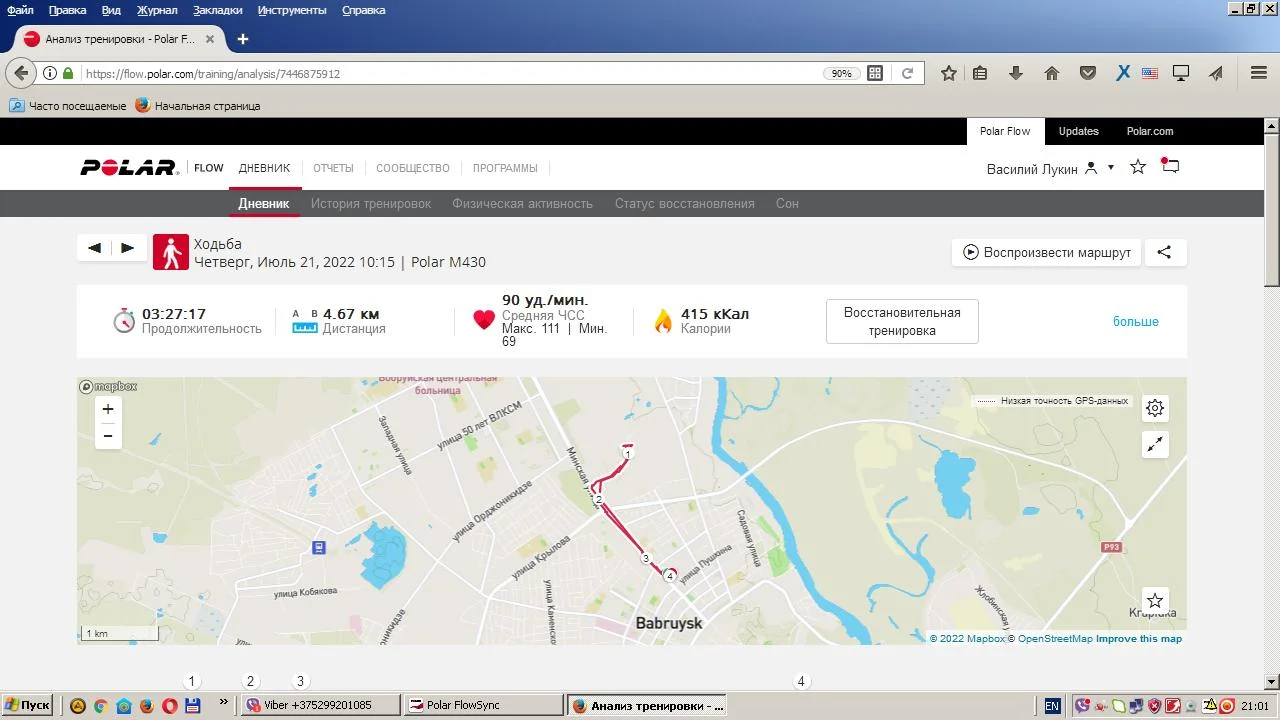Go to next training with right arrow
Image resolution: width=1280 pixels, height=720 pixels.
coord(128,248)
